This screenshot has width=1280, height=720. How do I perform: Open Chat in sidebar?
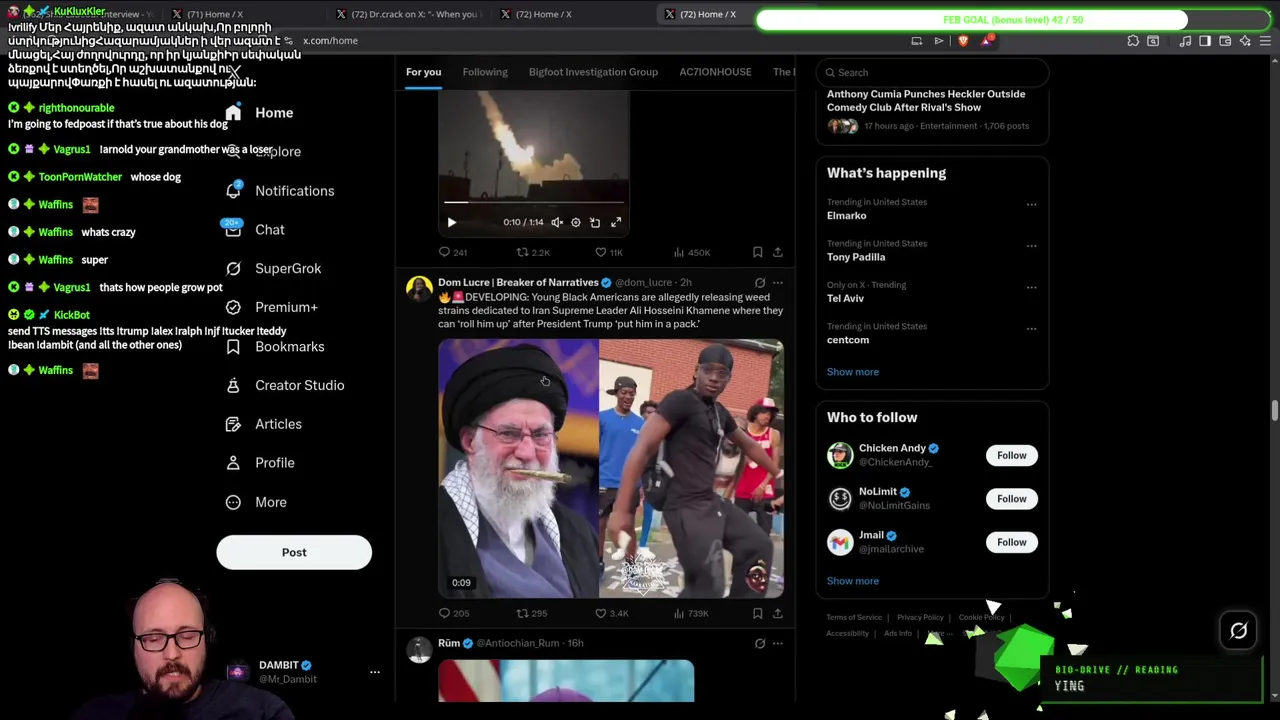pos(256,230)
